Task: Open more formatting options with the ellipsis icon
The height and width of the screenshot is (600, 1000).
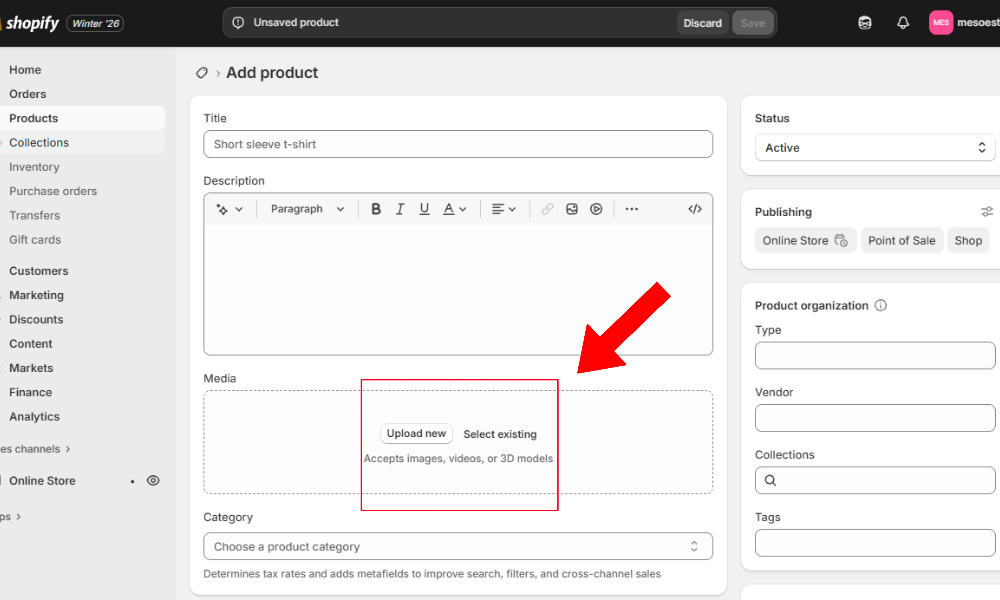Action: click(x=631, y=209)
